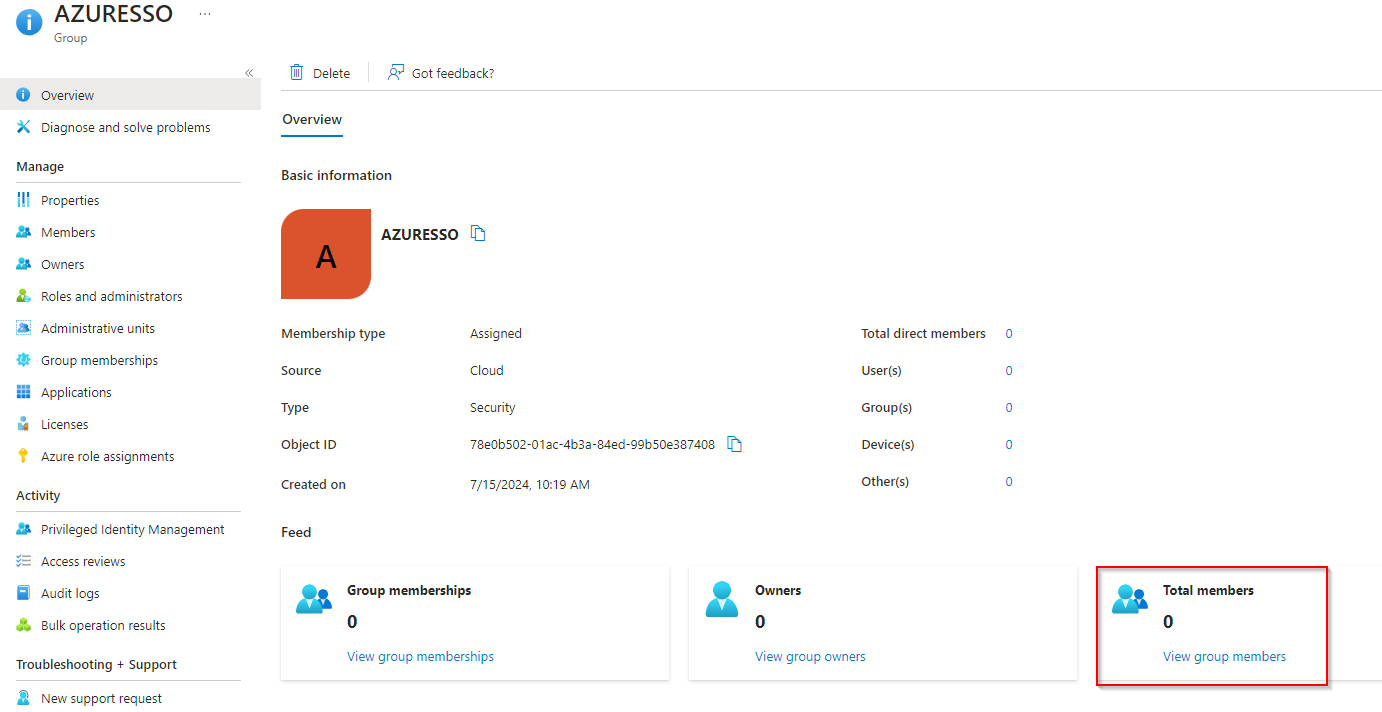The width and height of the screenshot is (1382, 712).
Task: Click the User(s) count link
Action: click(1009, 370)
